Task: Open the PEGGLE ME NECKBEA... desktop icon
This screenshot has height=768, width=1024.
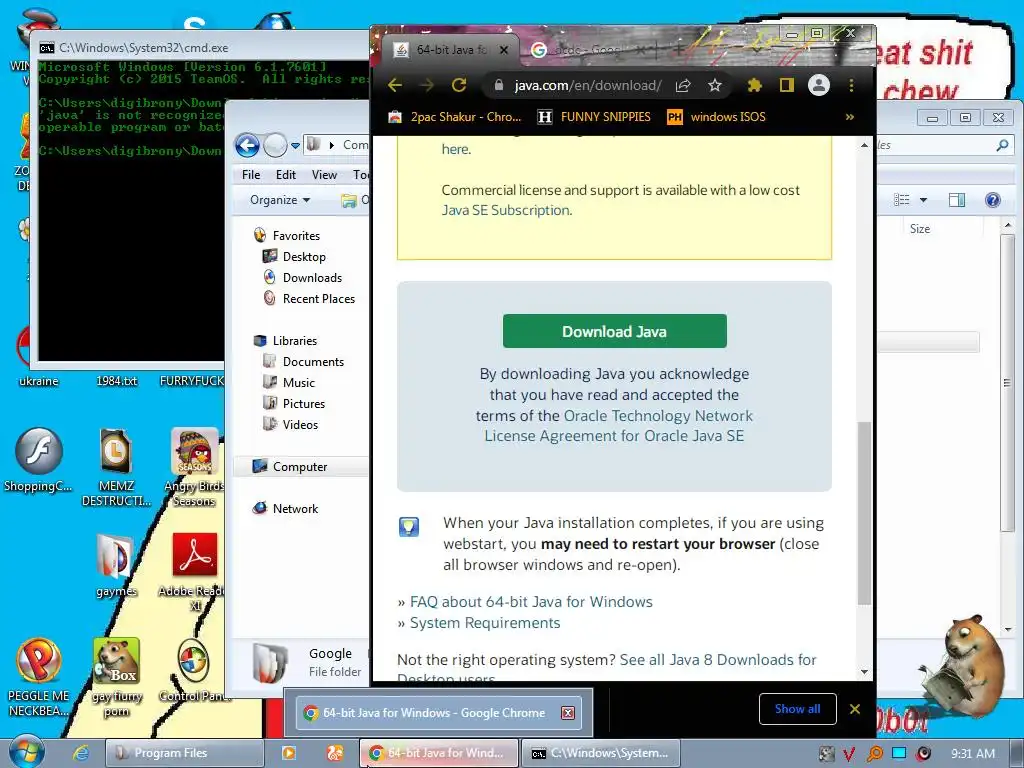Action: 39,677
